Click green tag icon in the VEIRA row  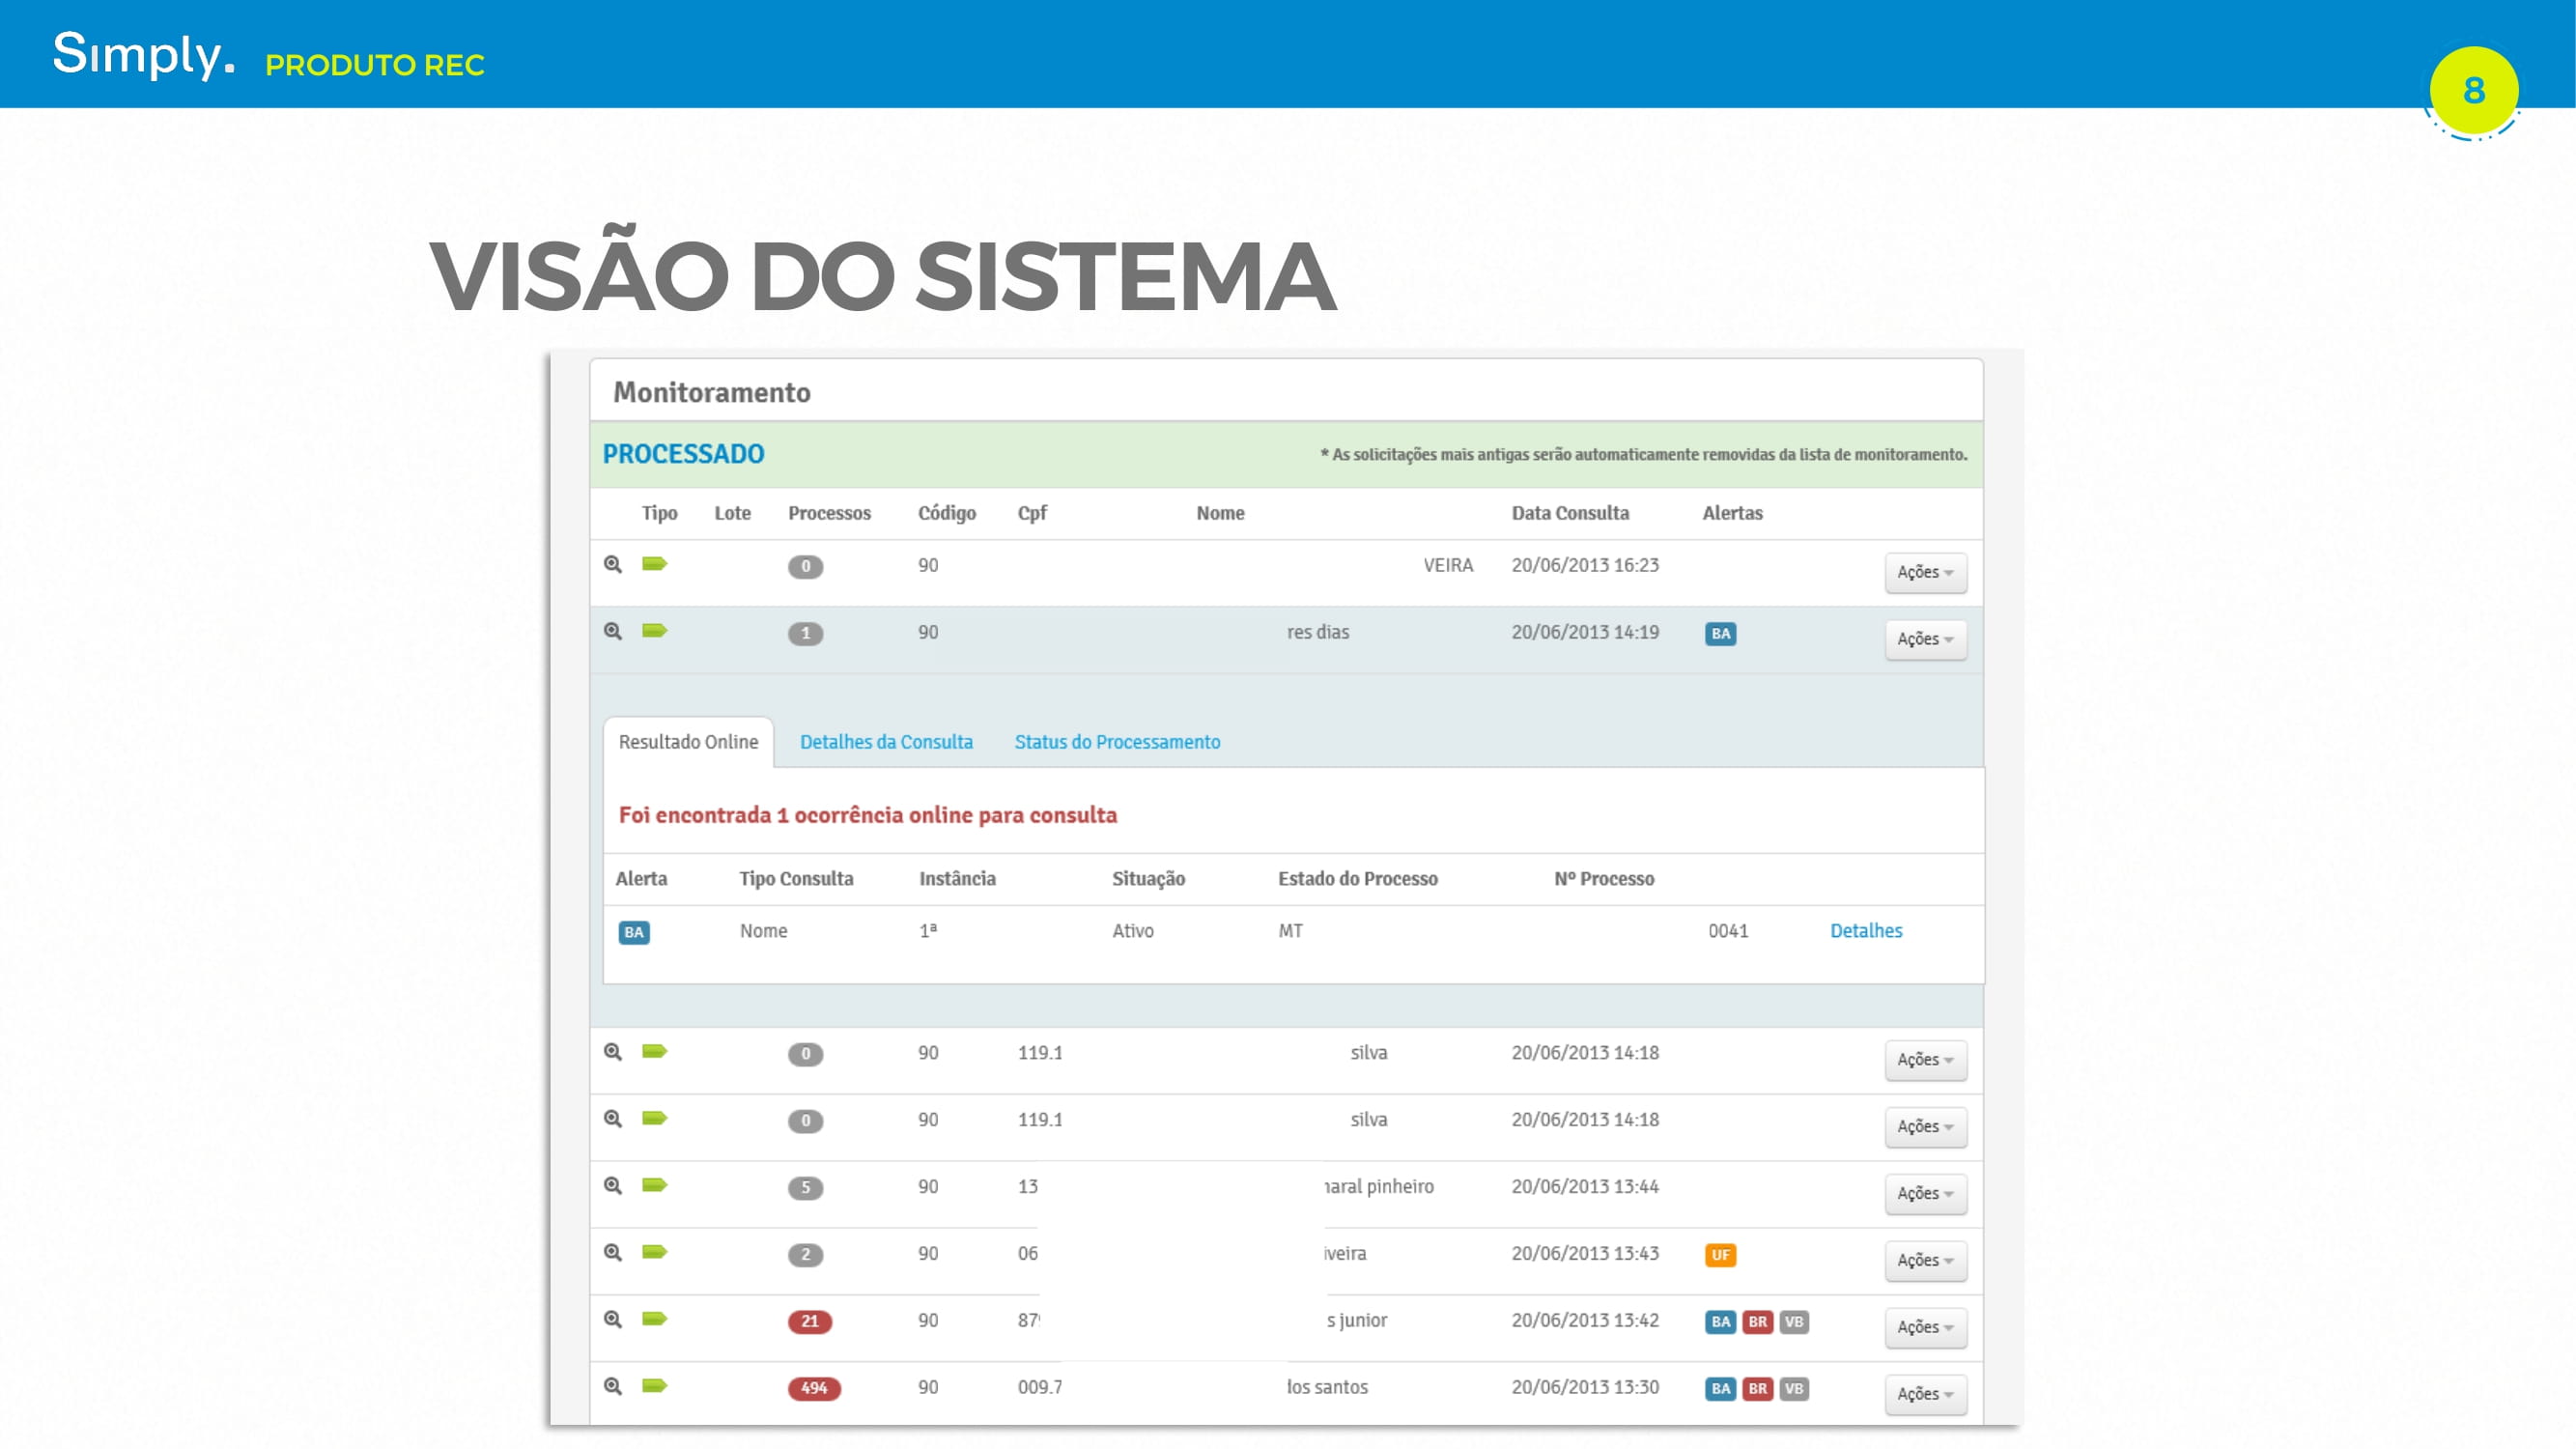coord(654,564)
